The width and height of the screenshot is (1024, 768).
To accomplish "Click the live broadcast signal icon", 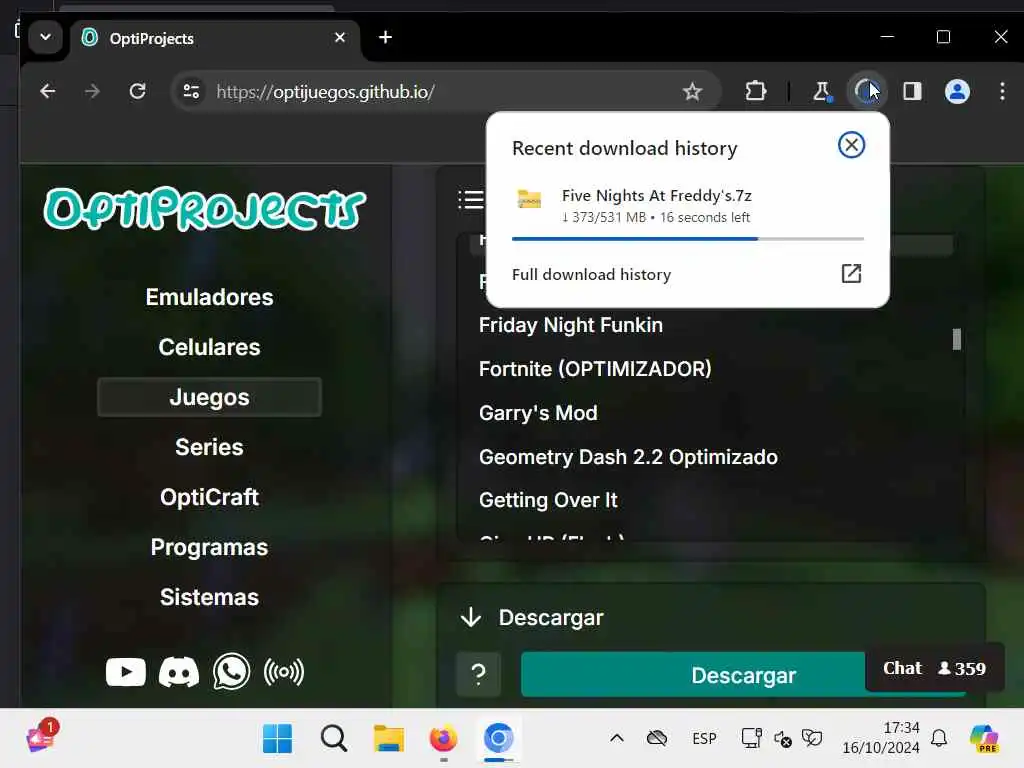I will pyautogui.click(x=283, y=672).
